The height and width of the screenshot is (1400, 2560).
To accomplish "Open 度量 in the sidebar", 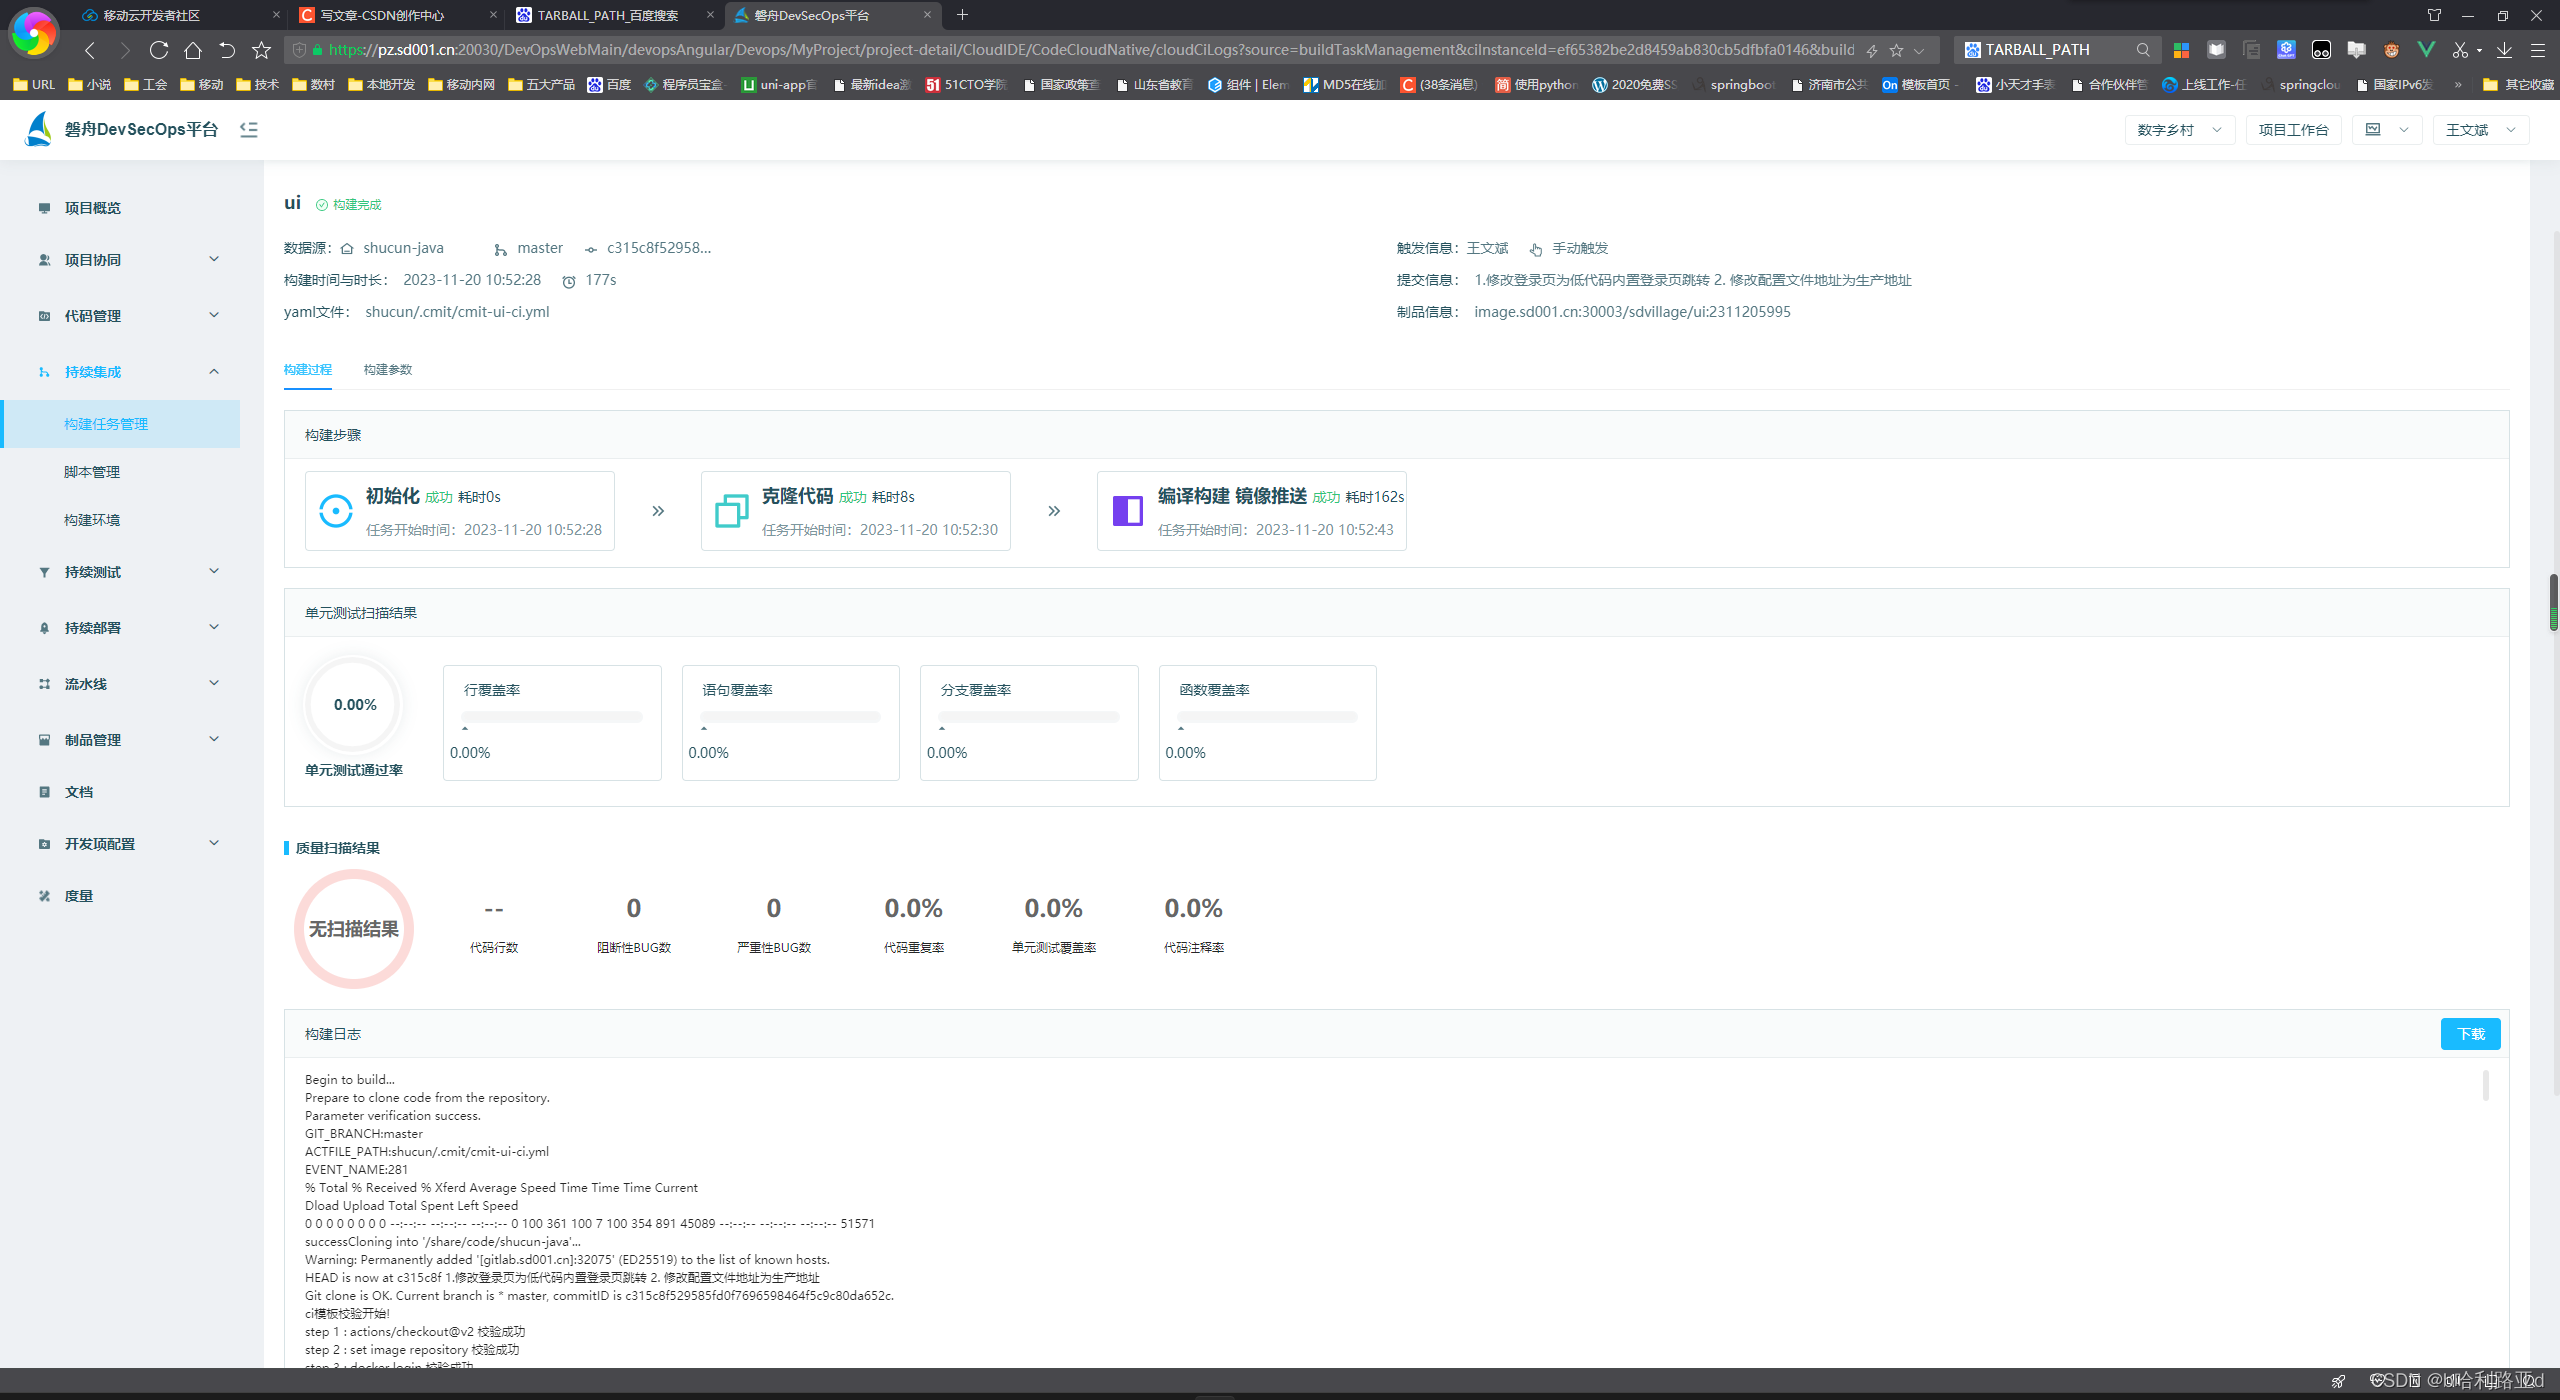I will coord(79,896).
